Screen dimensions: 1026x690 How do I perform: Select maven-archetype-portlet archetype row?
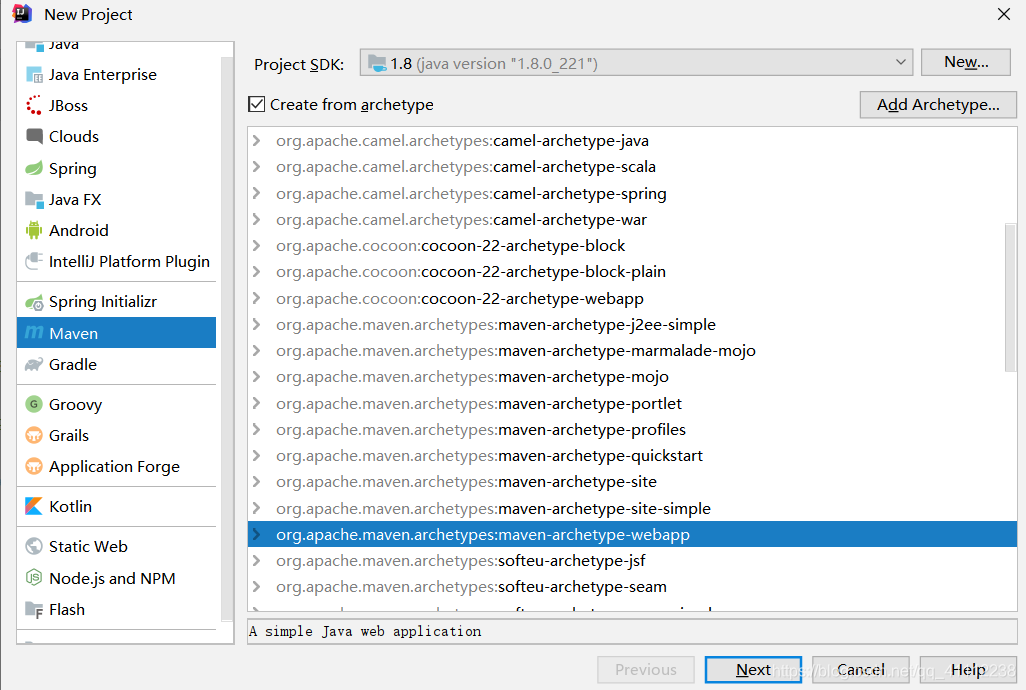[632, 403]
